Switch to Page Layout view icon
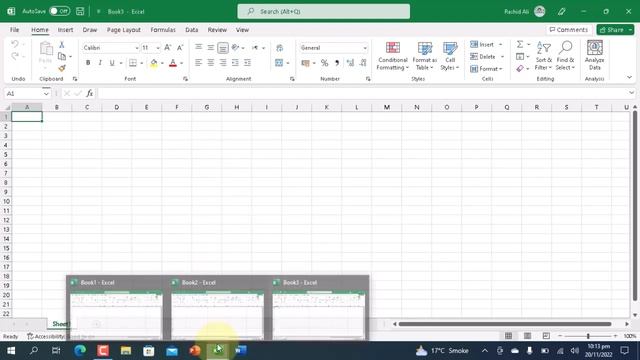This screenshot has width=640, height=360. (x=527, y=336)
